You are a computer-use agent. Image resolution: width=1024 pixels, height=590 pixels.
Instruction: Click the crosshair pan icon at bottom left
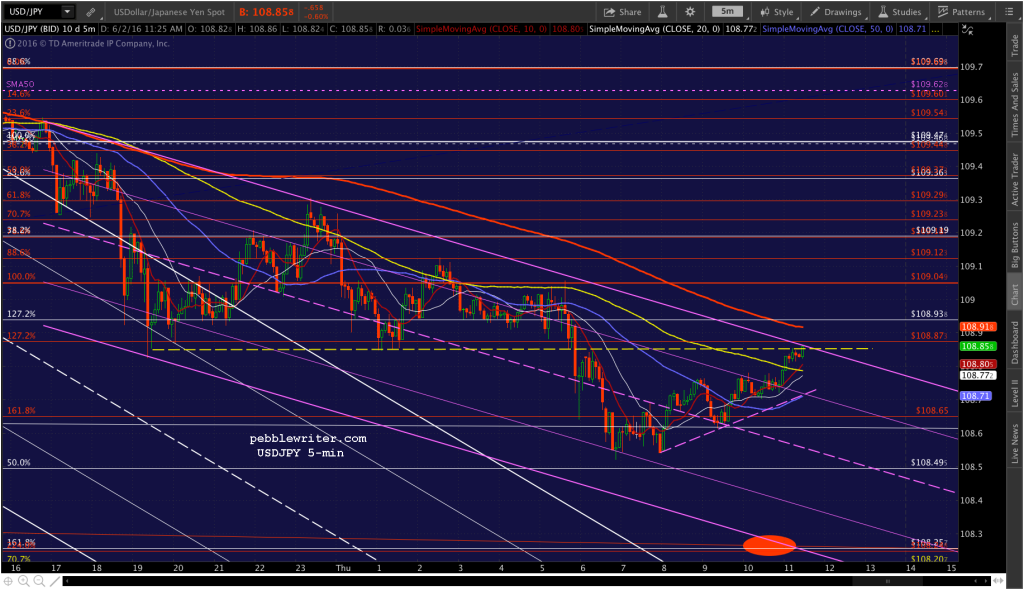tap(8, 581)
